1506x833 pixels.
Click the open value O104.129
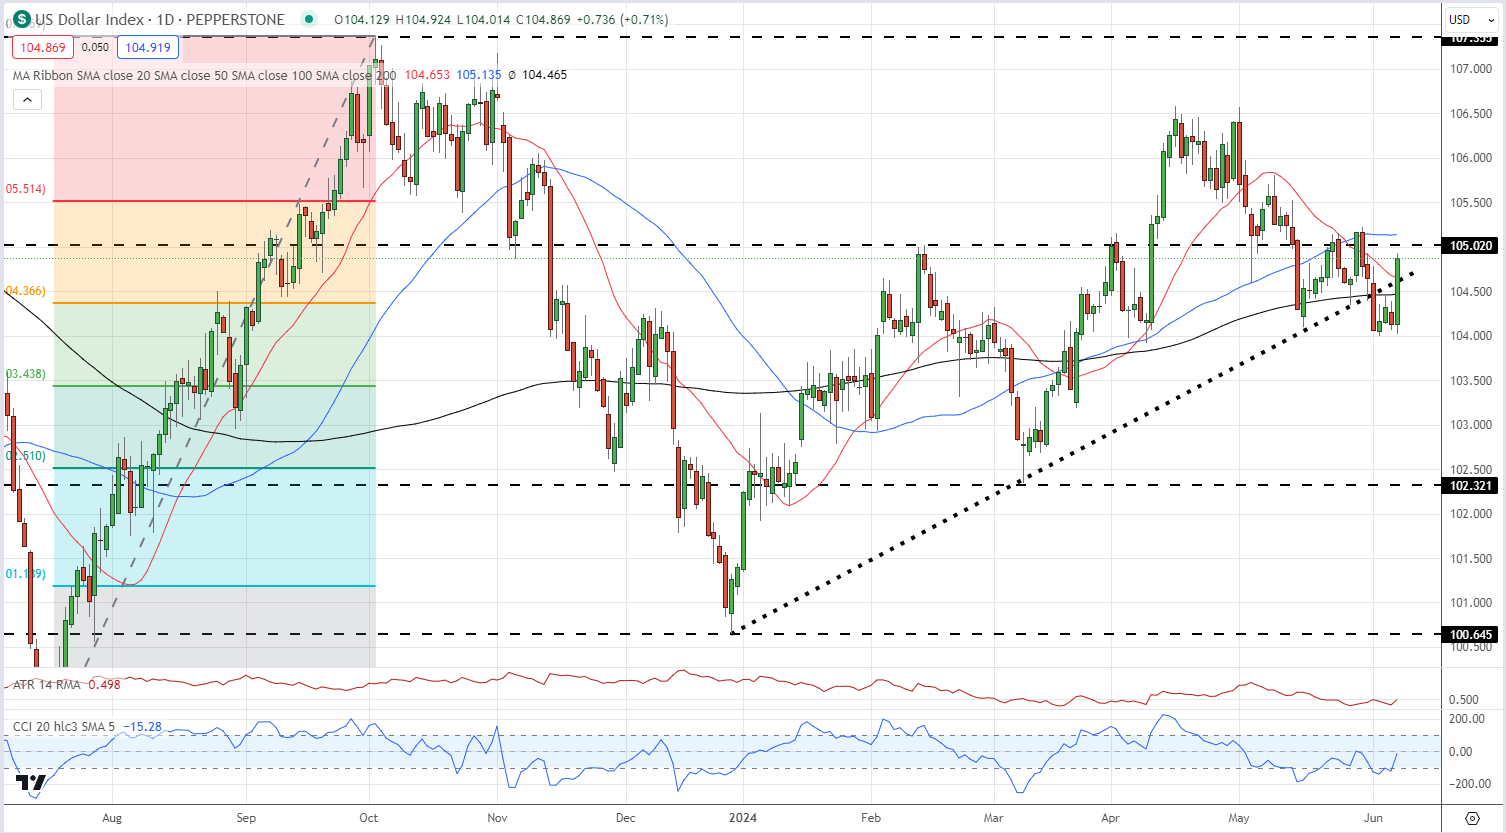click(362, 19)
